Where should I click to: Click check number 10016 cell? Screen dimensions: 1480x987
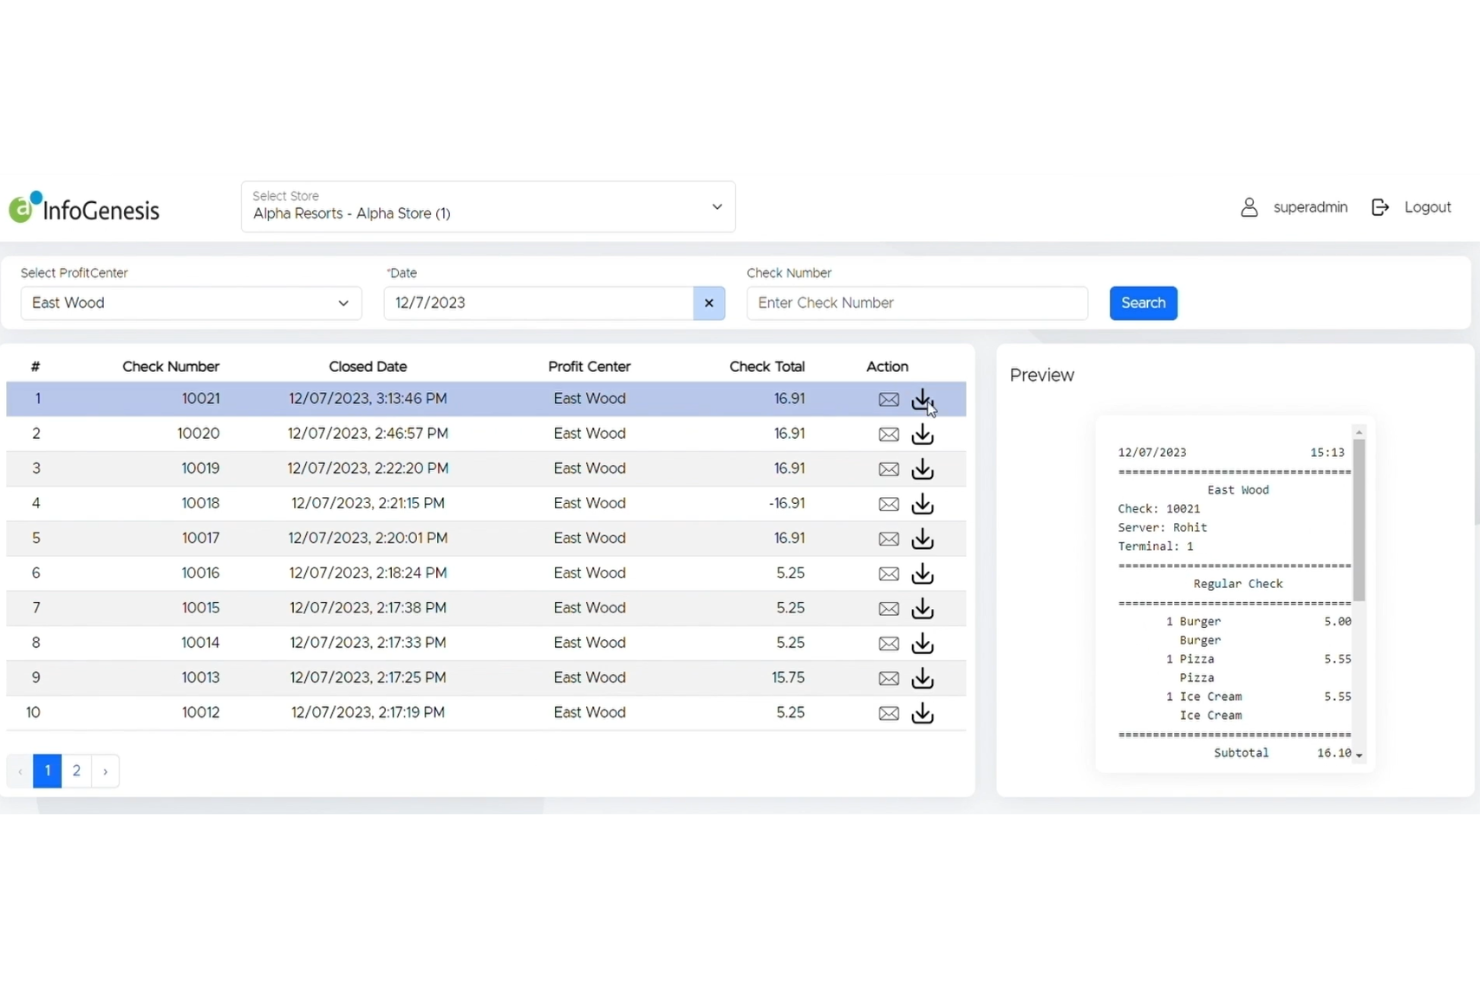(x=200, y=573)
